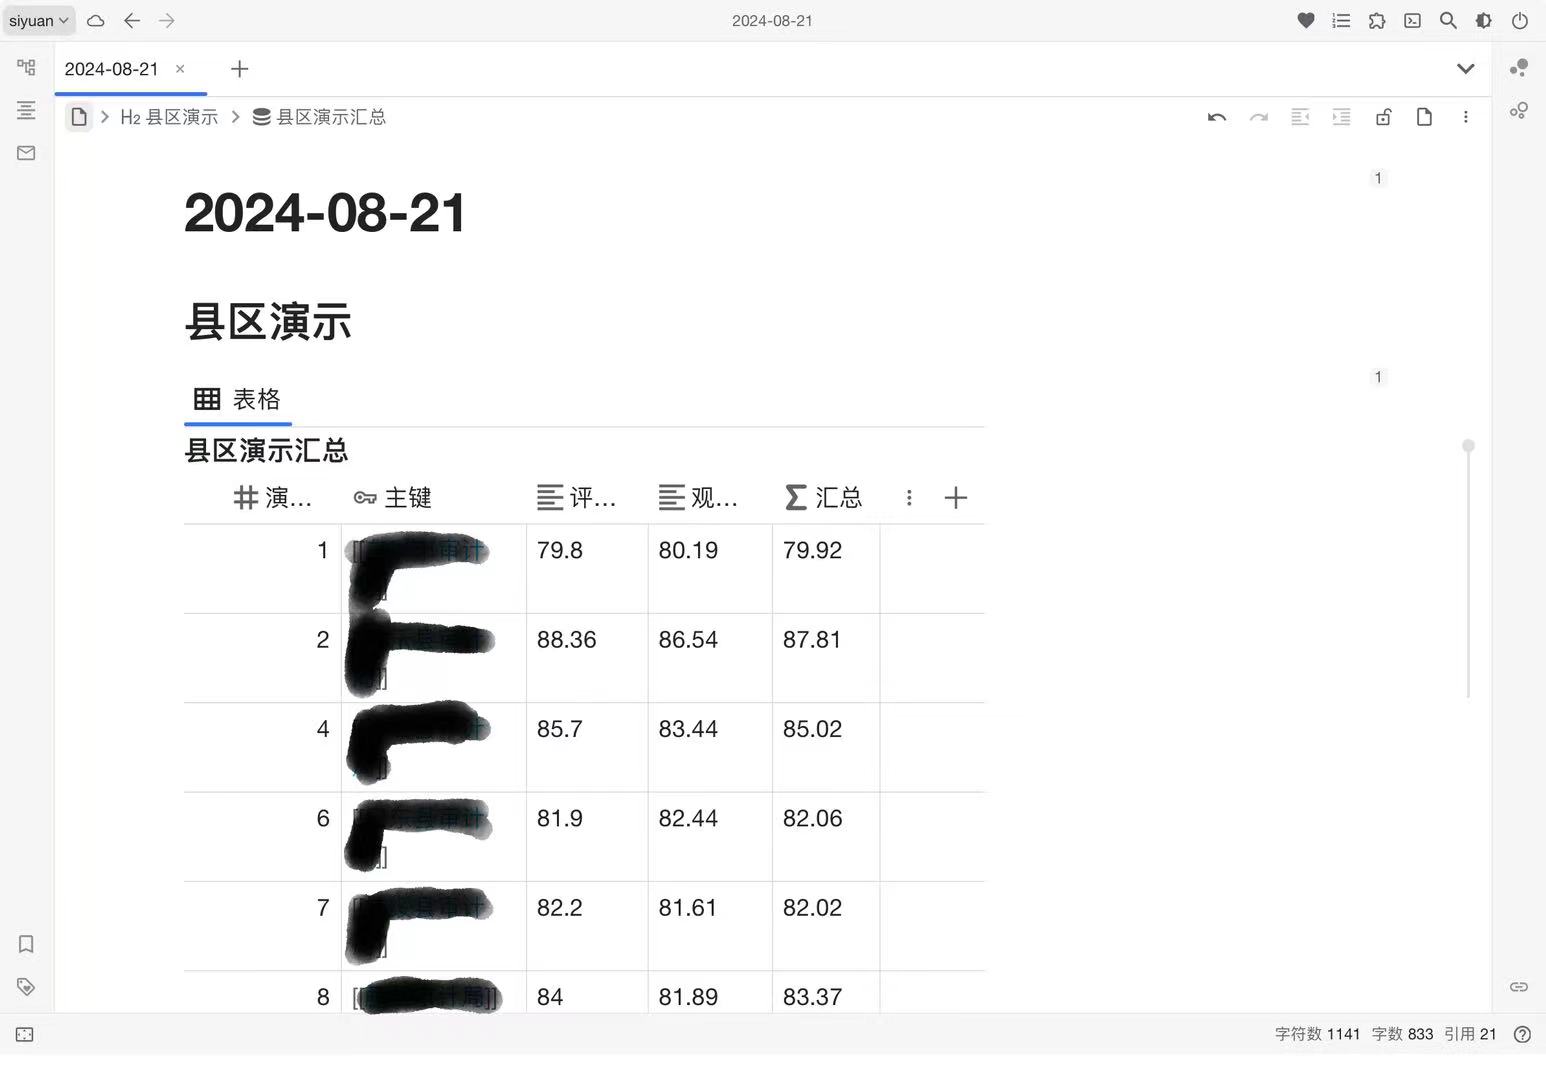Click the outdent icon in editor toolbar
Image resolution: width=1546 pixels, height=1080 pixels.
coord(1300,117)
